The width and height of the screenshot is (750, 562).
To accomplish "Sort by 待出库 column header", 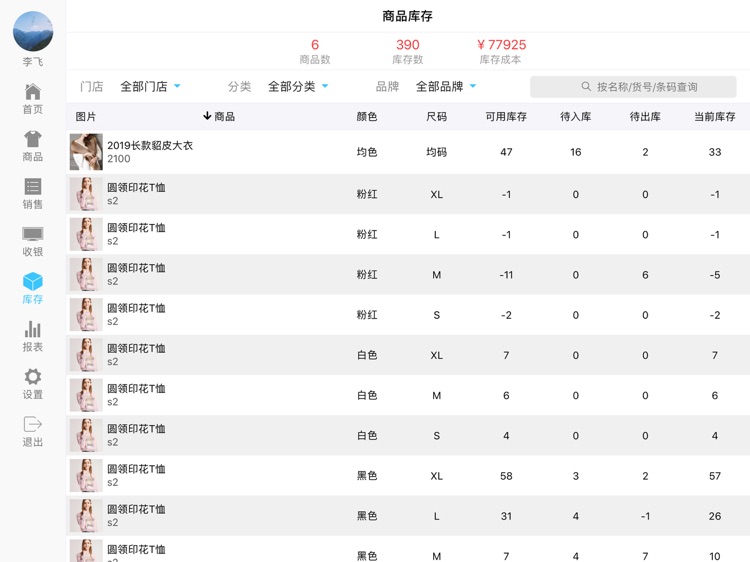I will tap(645, 116).
